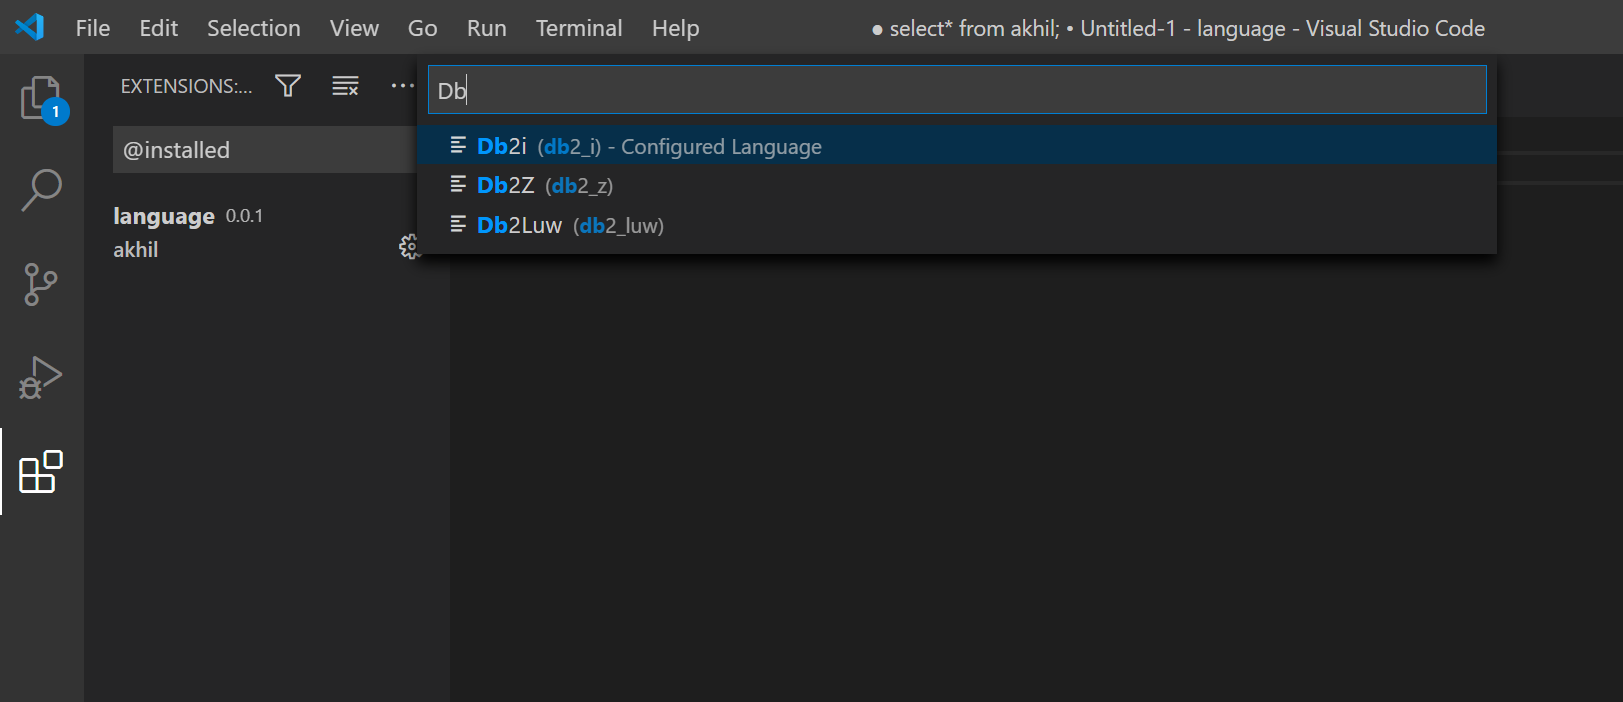Open the File menu
Screen dimensions: 1623x702
93,28
